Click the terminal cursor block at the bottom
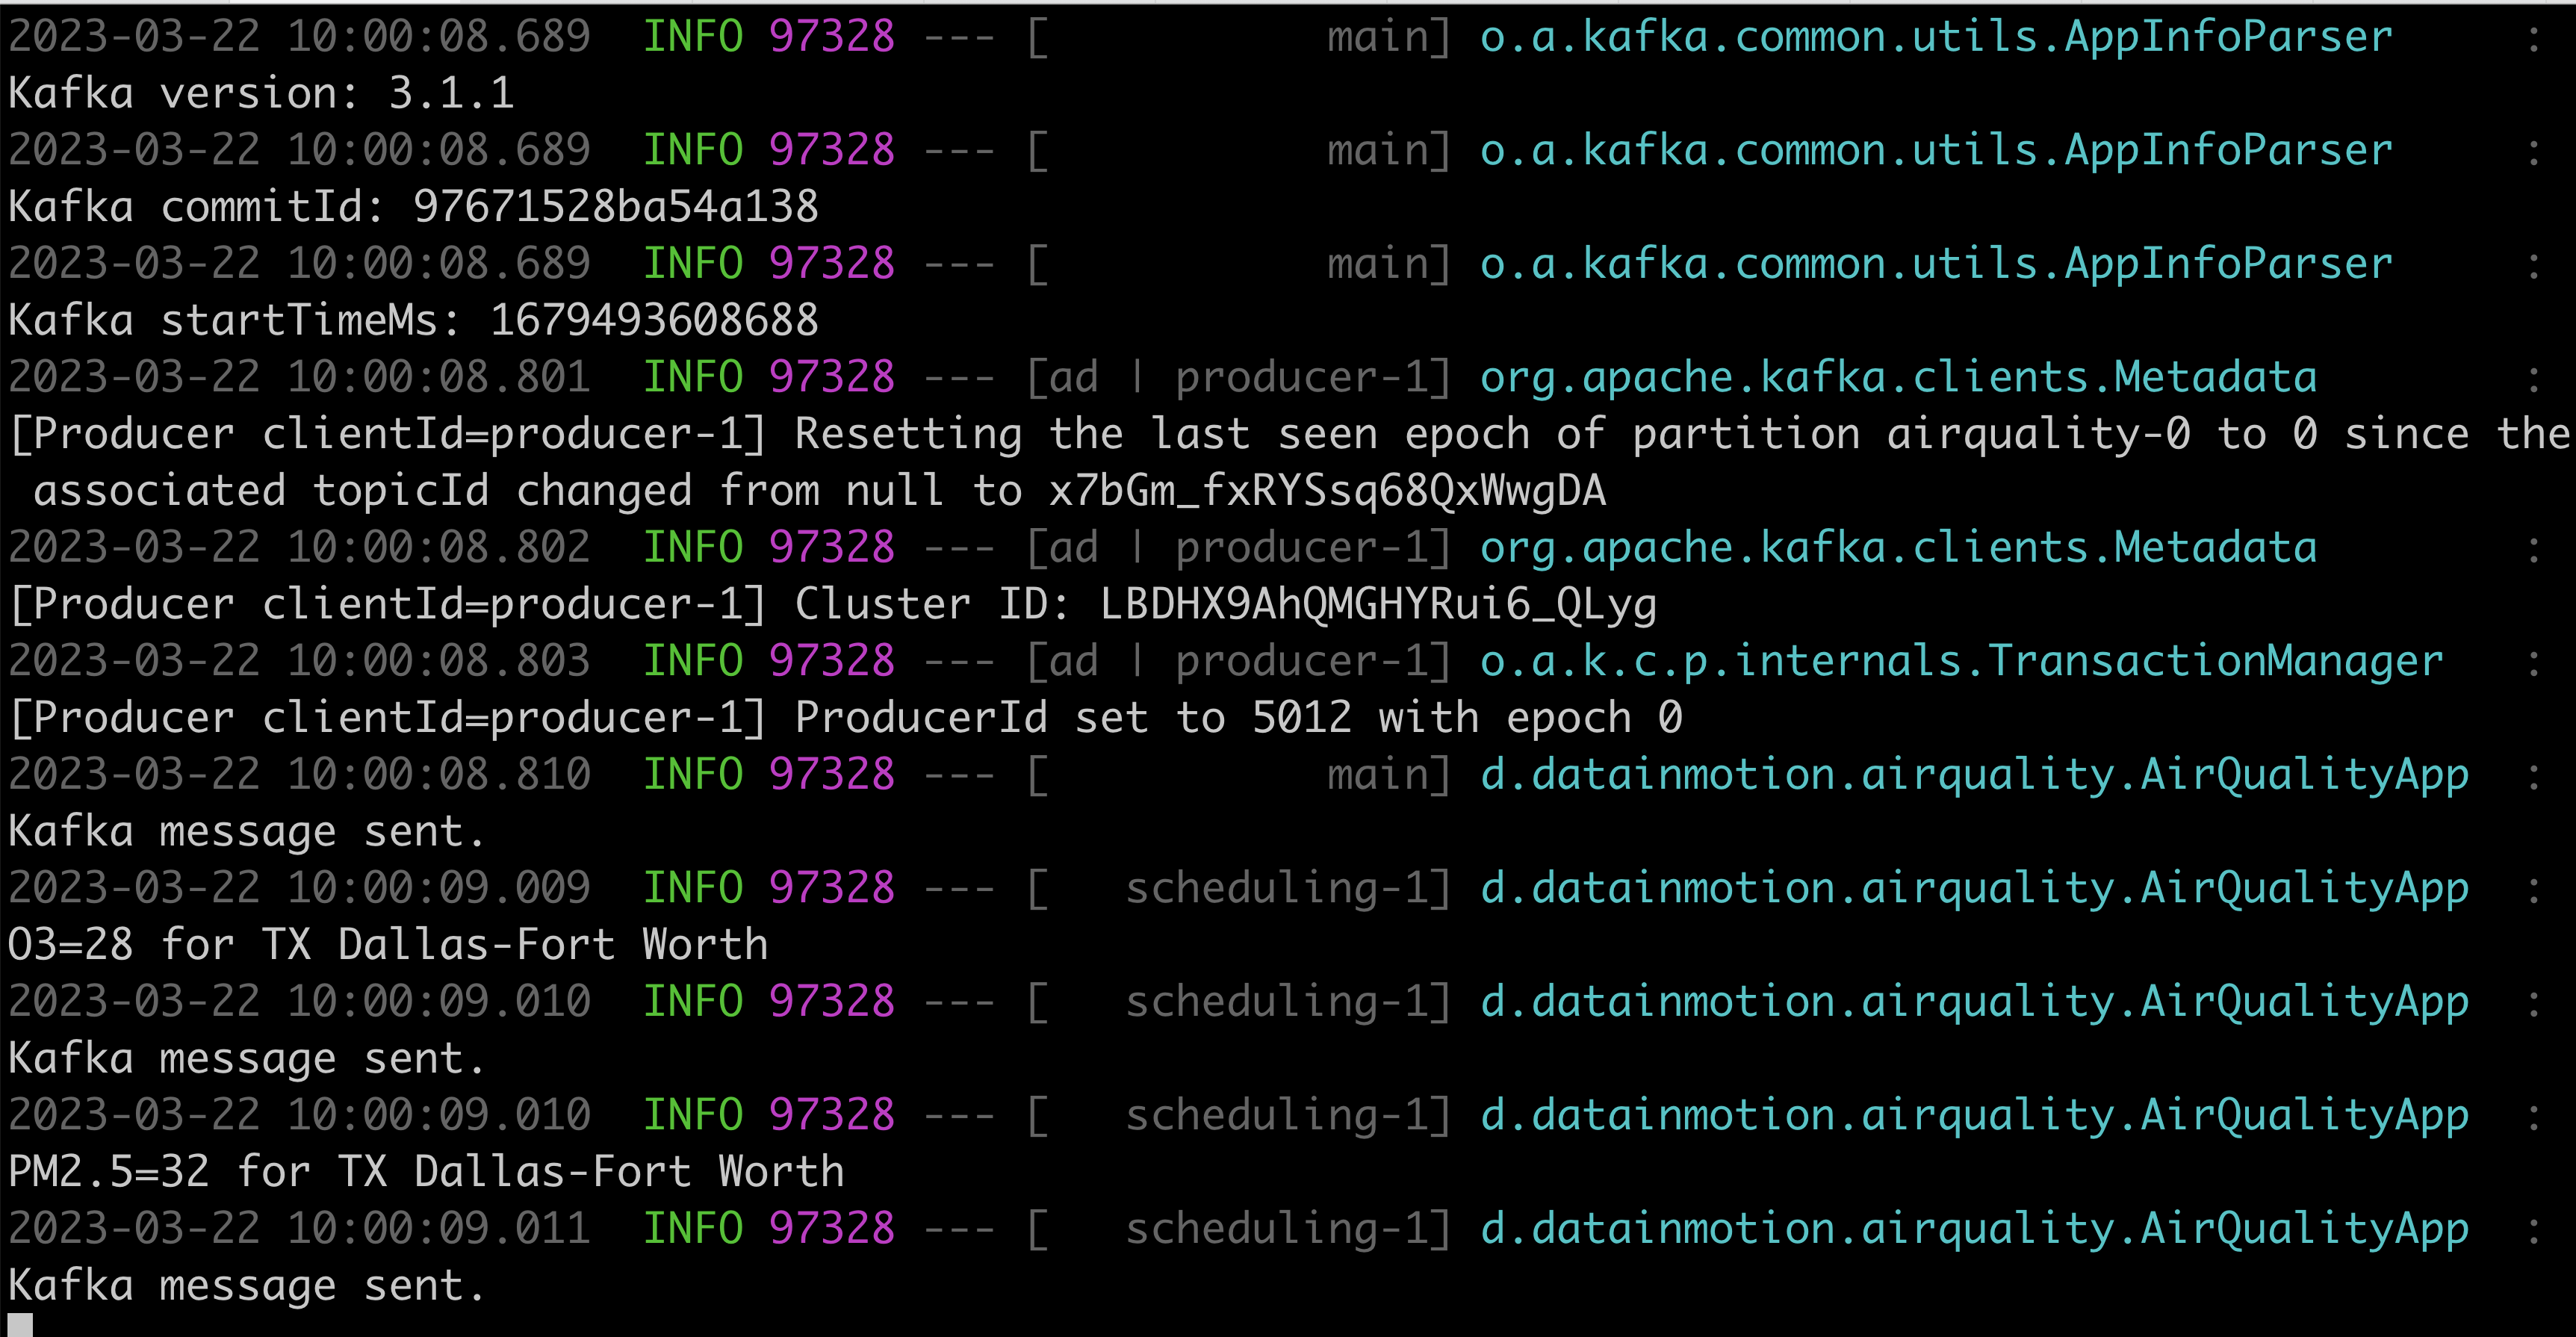This screenshot has height=1337, width=2576. coord(20,1326)
